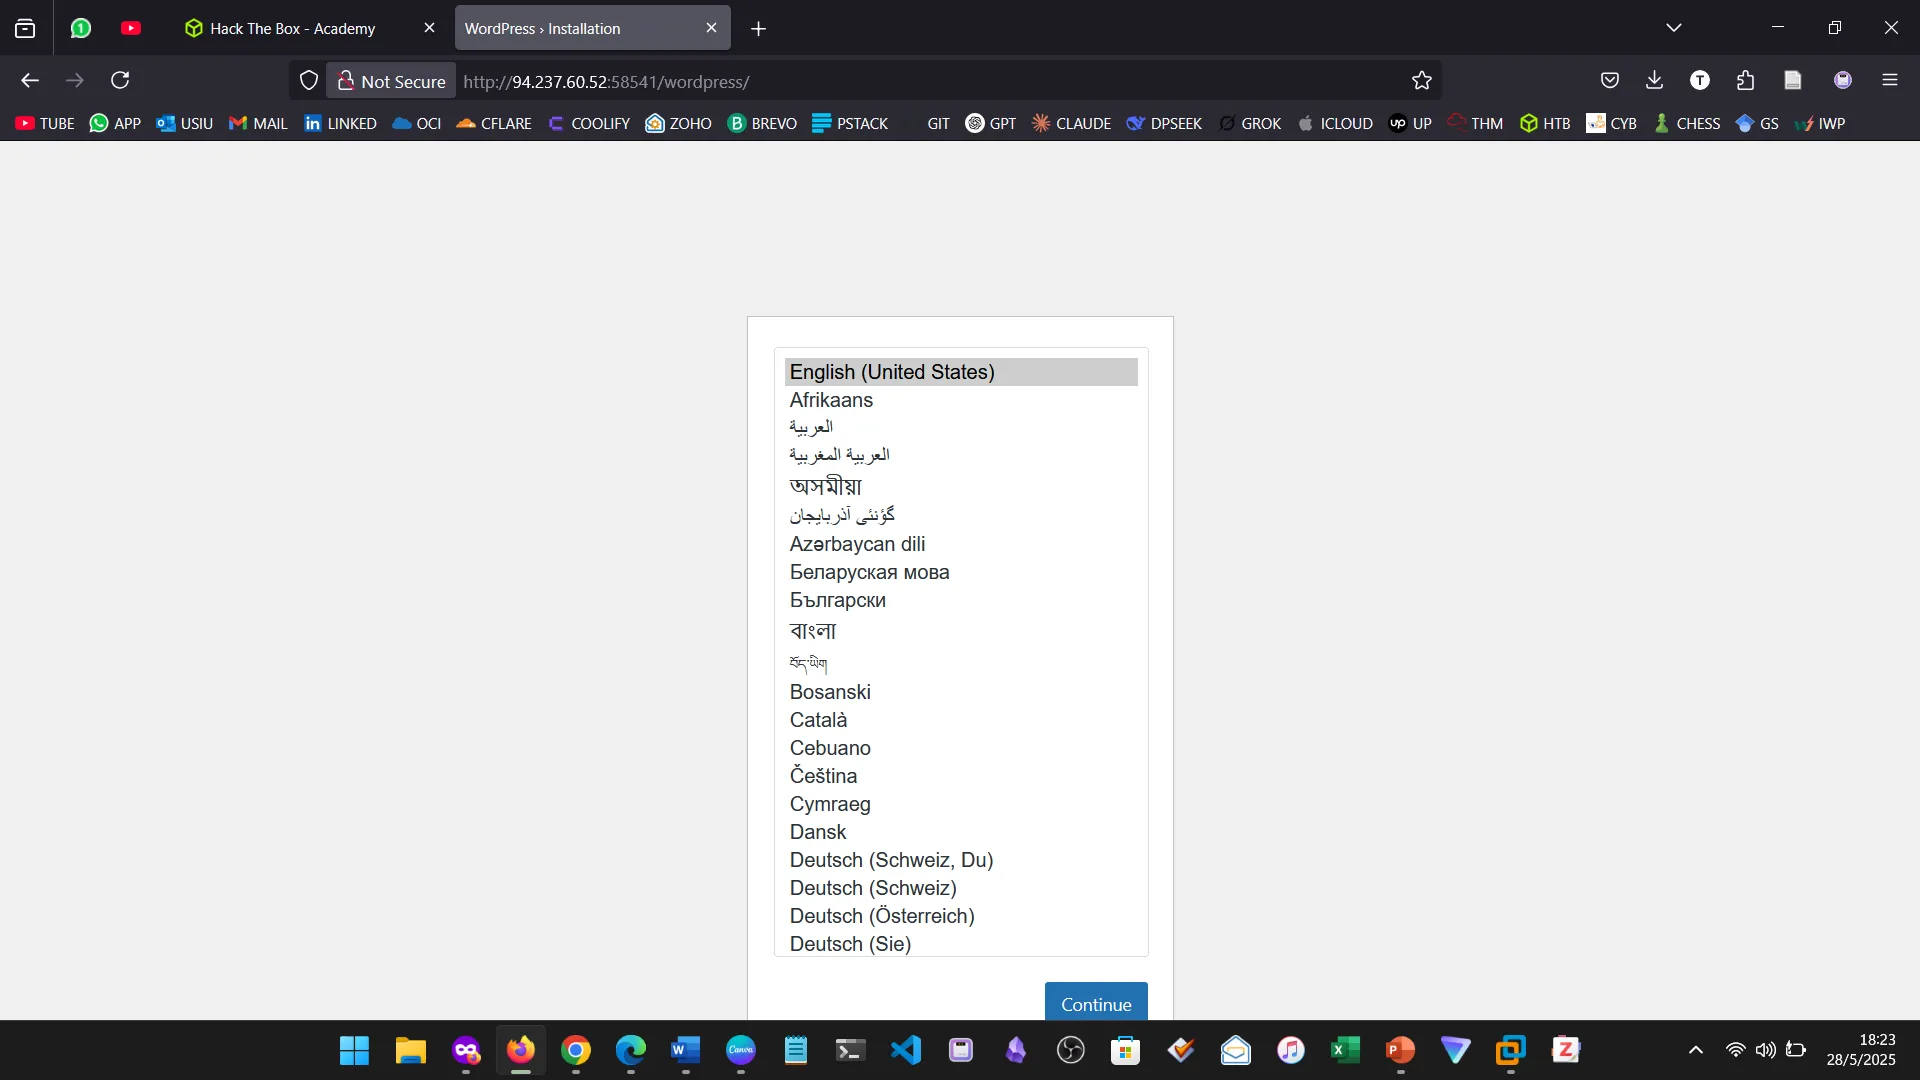Open the Firefox hamburger menu
This screenshot has width=1920, height=1080.
point(1890,80)
